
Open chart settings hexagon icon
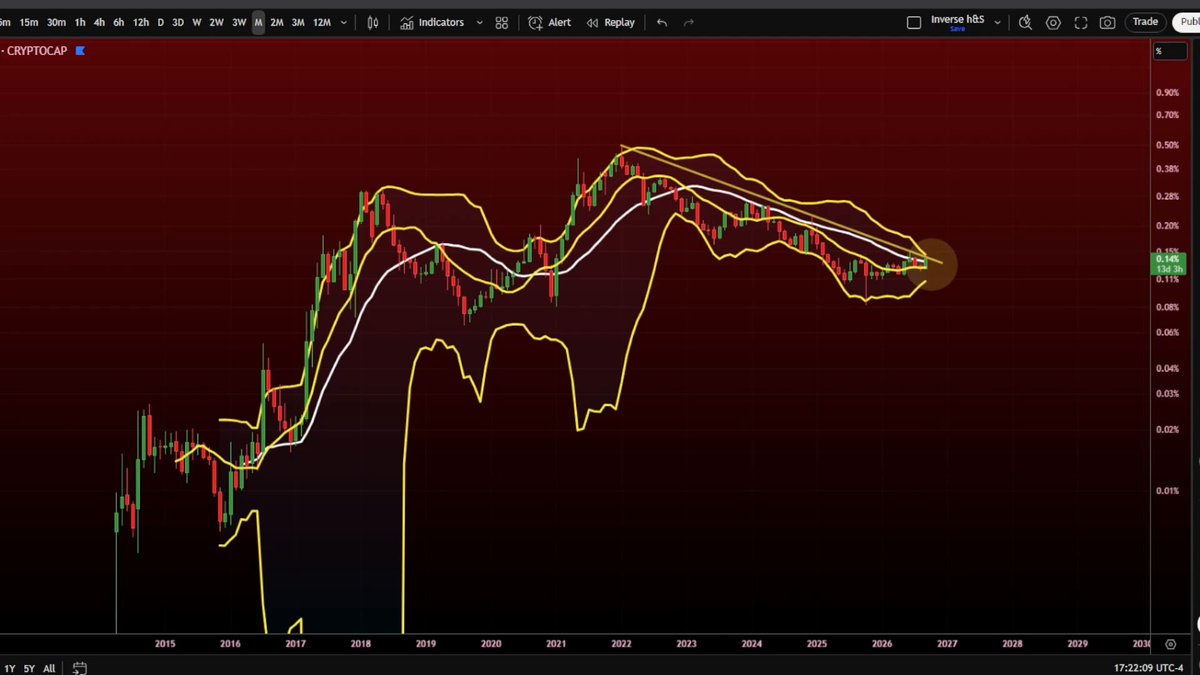(1053, 22)
